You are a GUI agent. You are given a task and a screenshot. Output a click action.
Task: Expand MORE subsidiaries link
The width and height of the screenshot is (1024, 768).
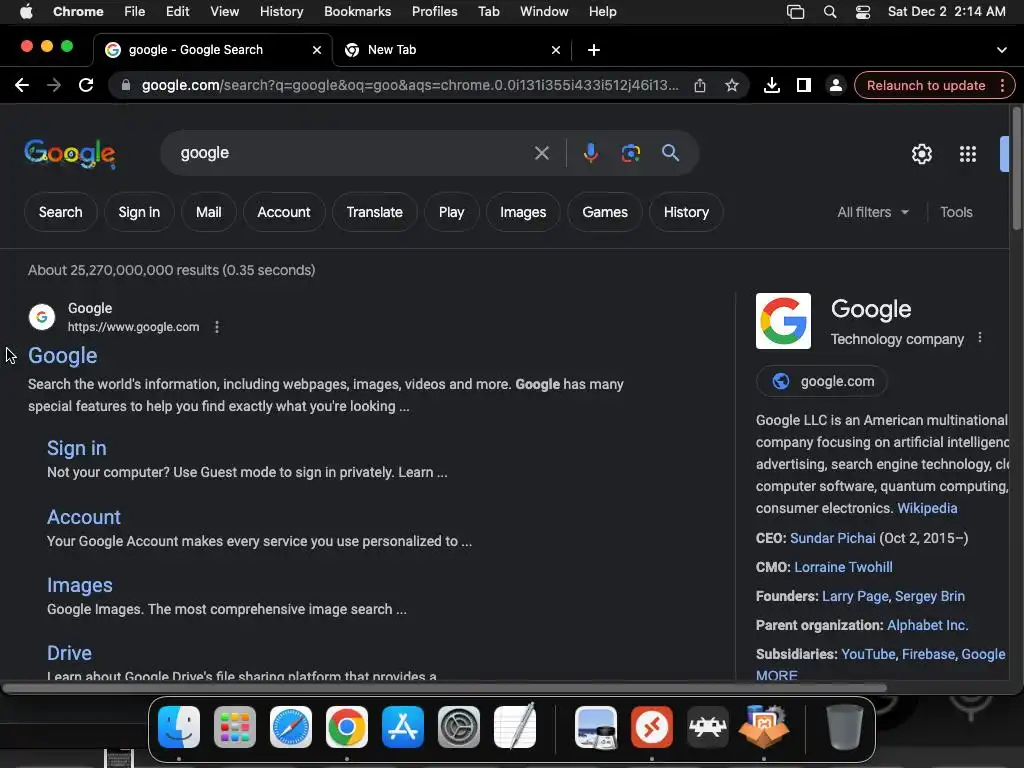tap(776, 675)
